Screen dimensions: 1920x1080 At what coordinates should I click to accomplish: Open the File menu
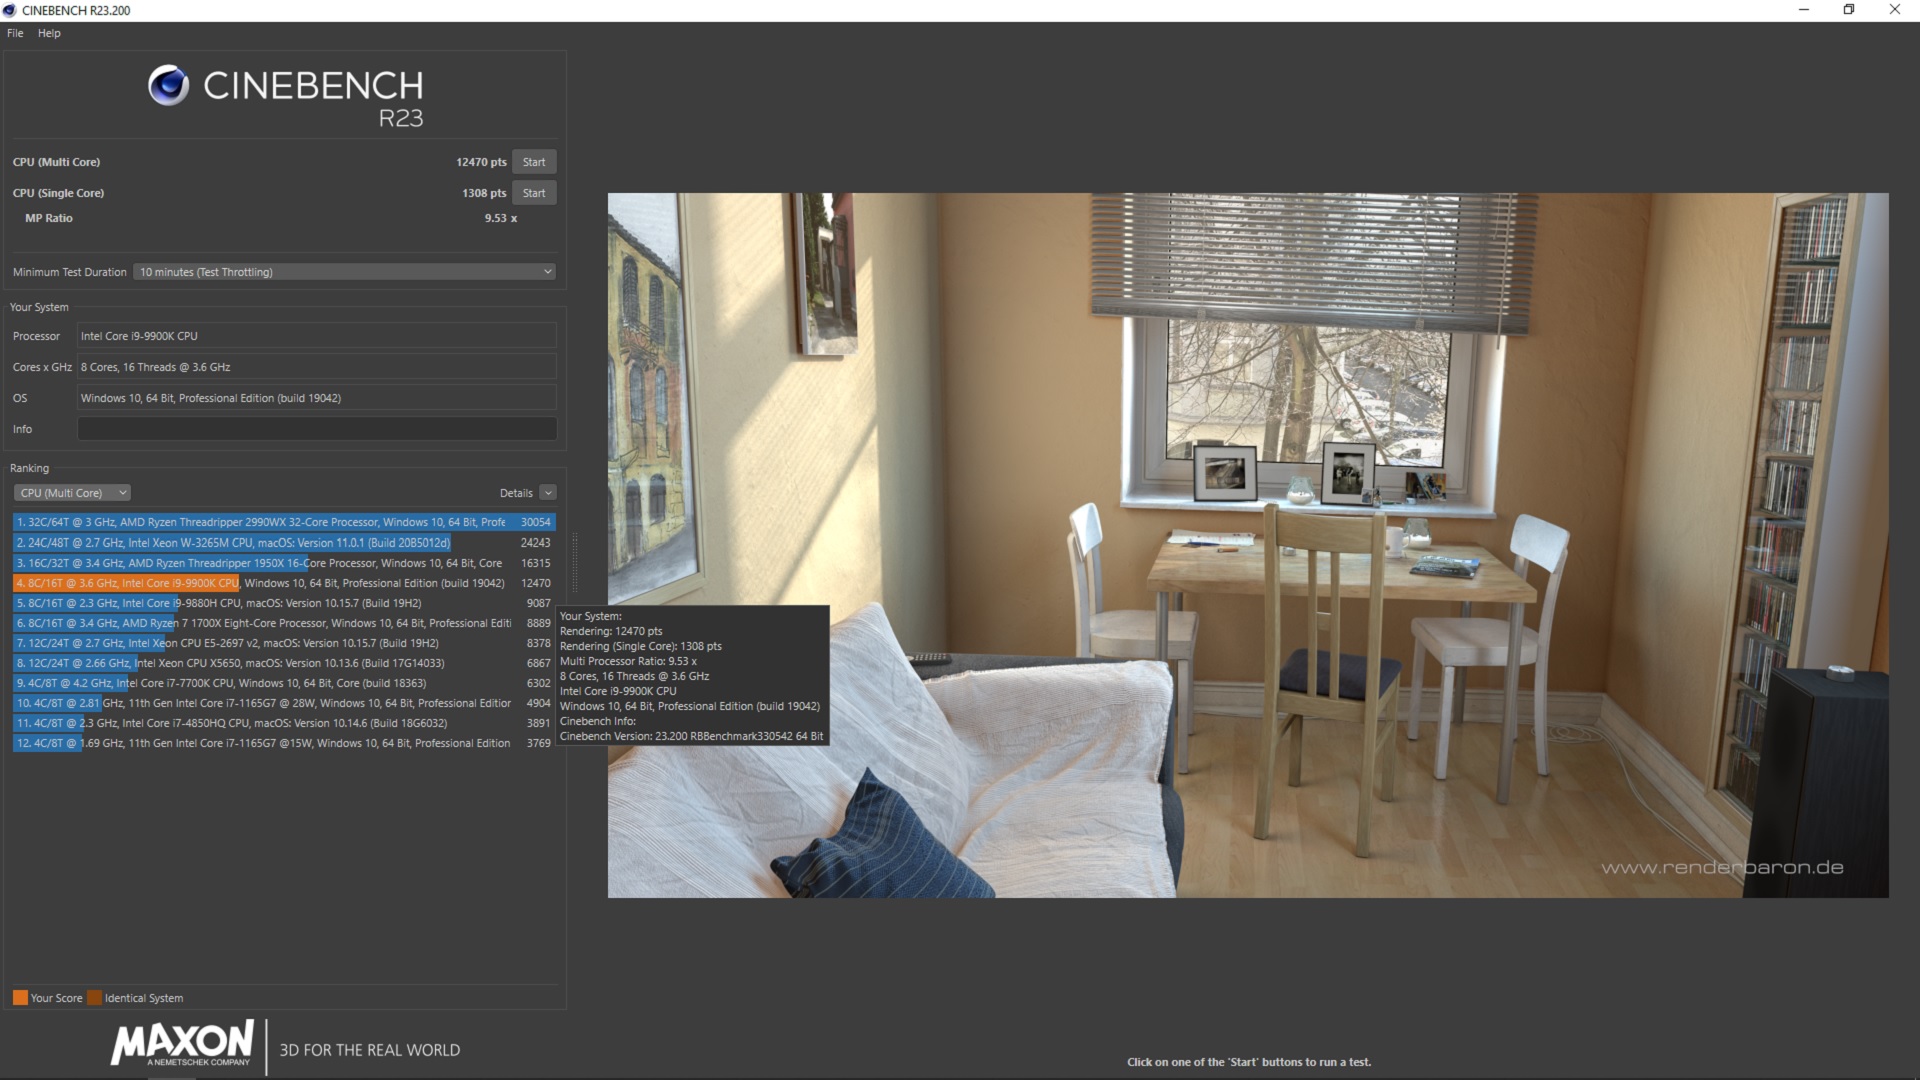pos(15,33)
